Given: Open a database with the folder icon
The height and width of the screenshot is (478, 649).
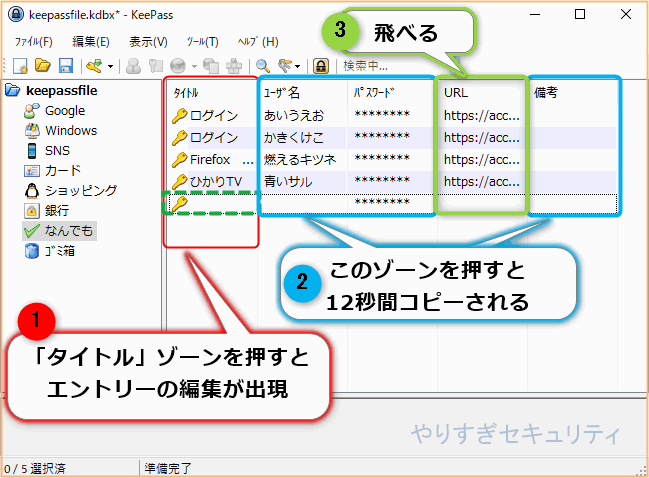Looking at the screenshot, I should (x=43, y=65).
